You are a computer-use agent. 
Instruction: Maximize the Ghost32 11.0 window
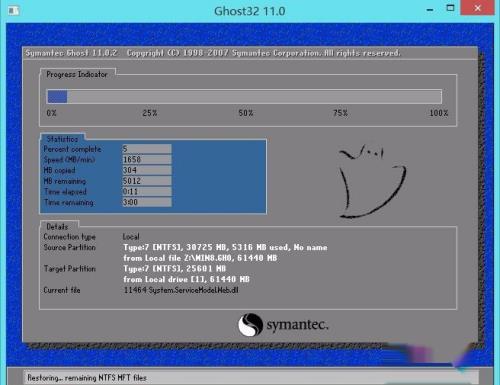[450, 8]
